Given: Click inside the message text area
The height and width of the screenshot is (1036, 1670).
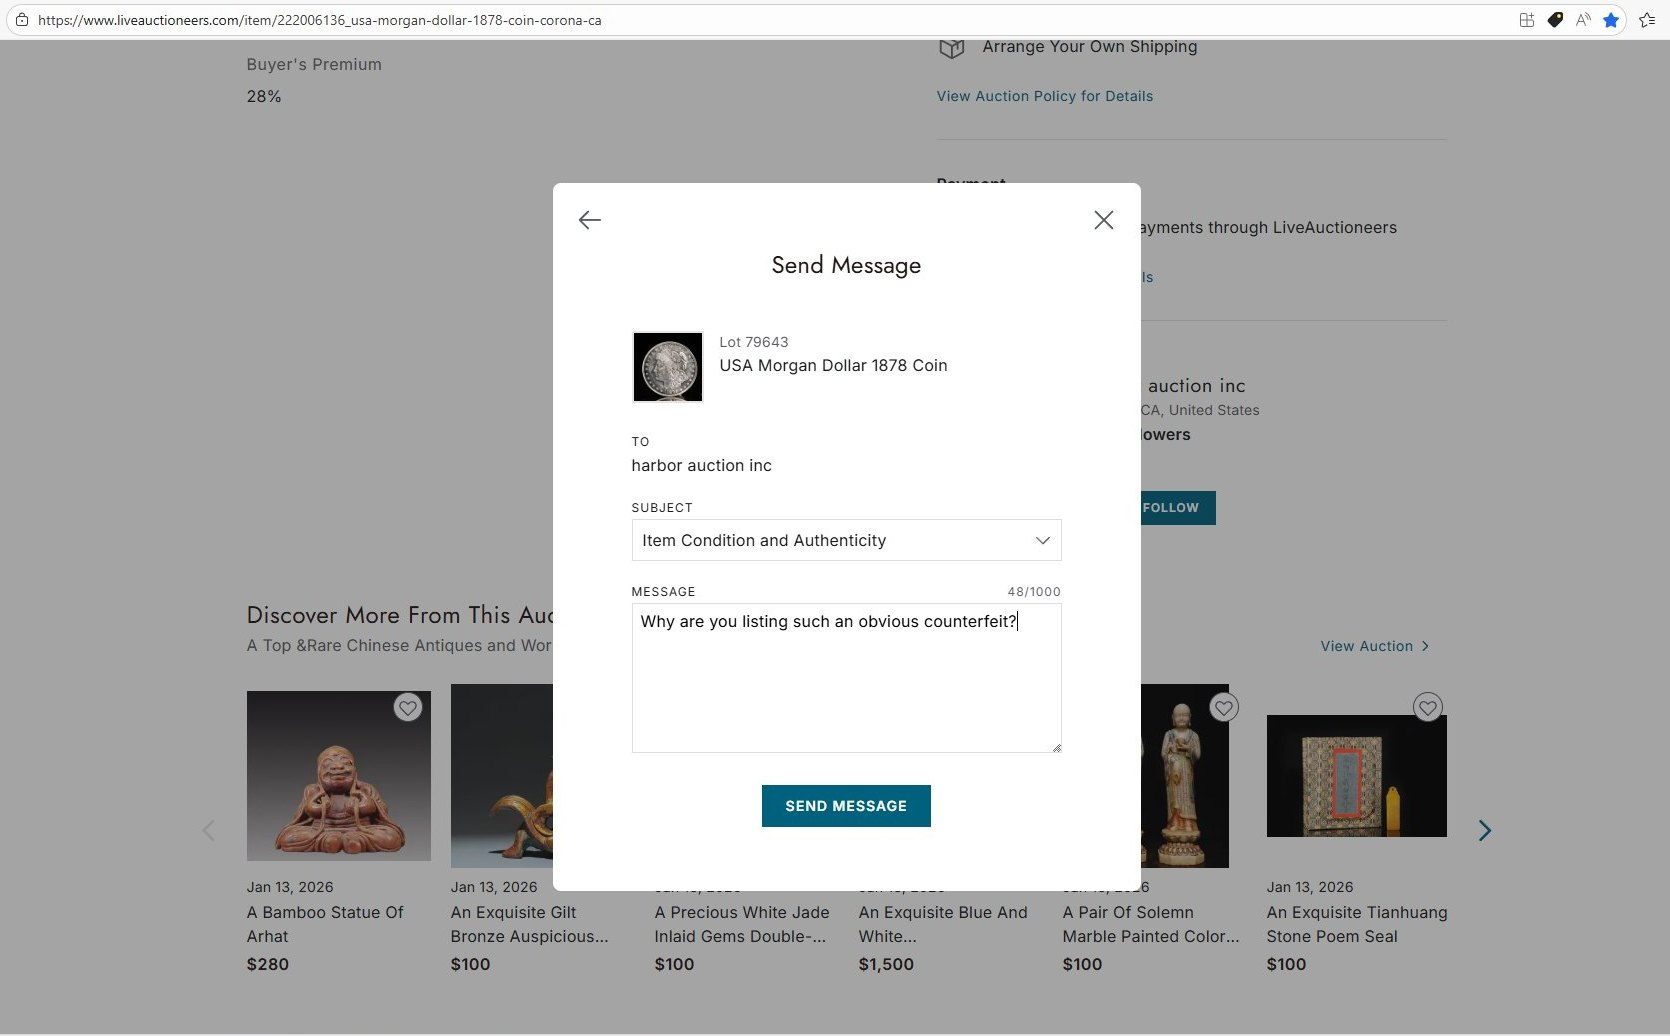Looking at the screenshot, I should click(x=846, y=678).
